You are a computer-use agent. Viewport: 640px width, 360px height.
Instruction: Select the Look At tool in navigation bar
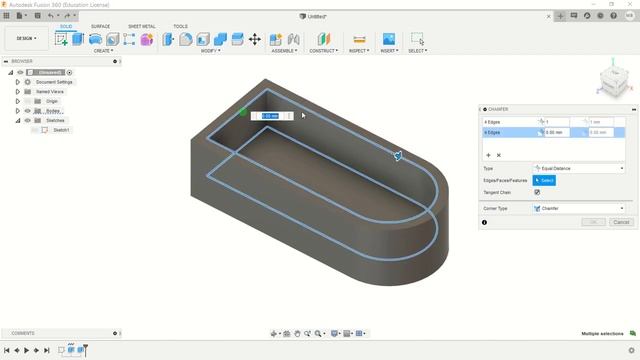coord(287,333)
